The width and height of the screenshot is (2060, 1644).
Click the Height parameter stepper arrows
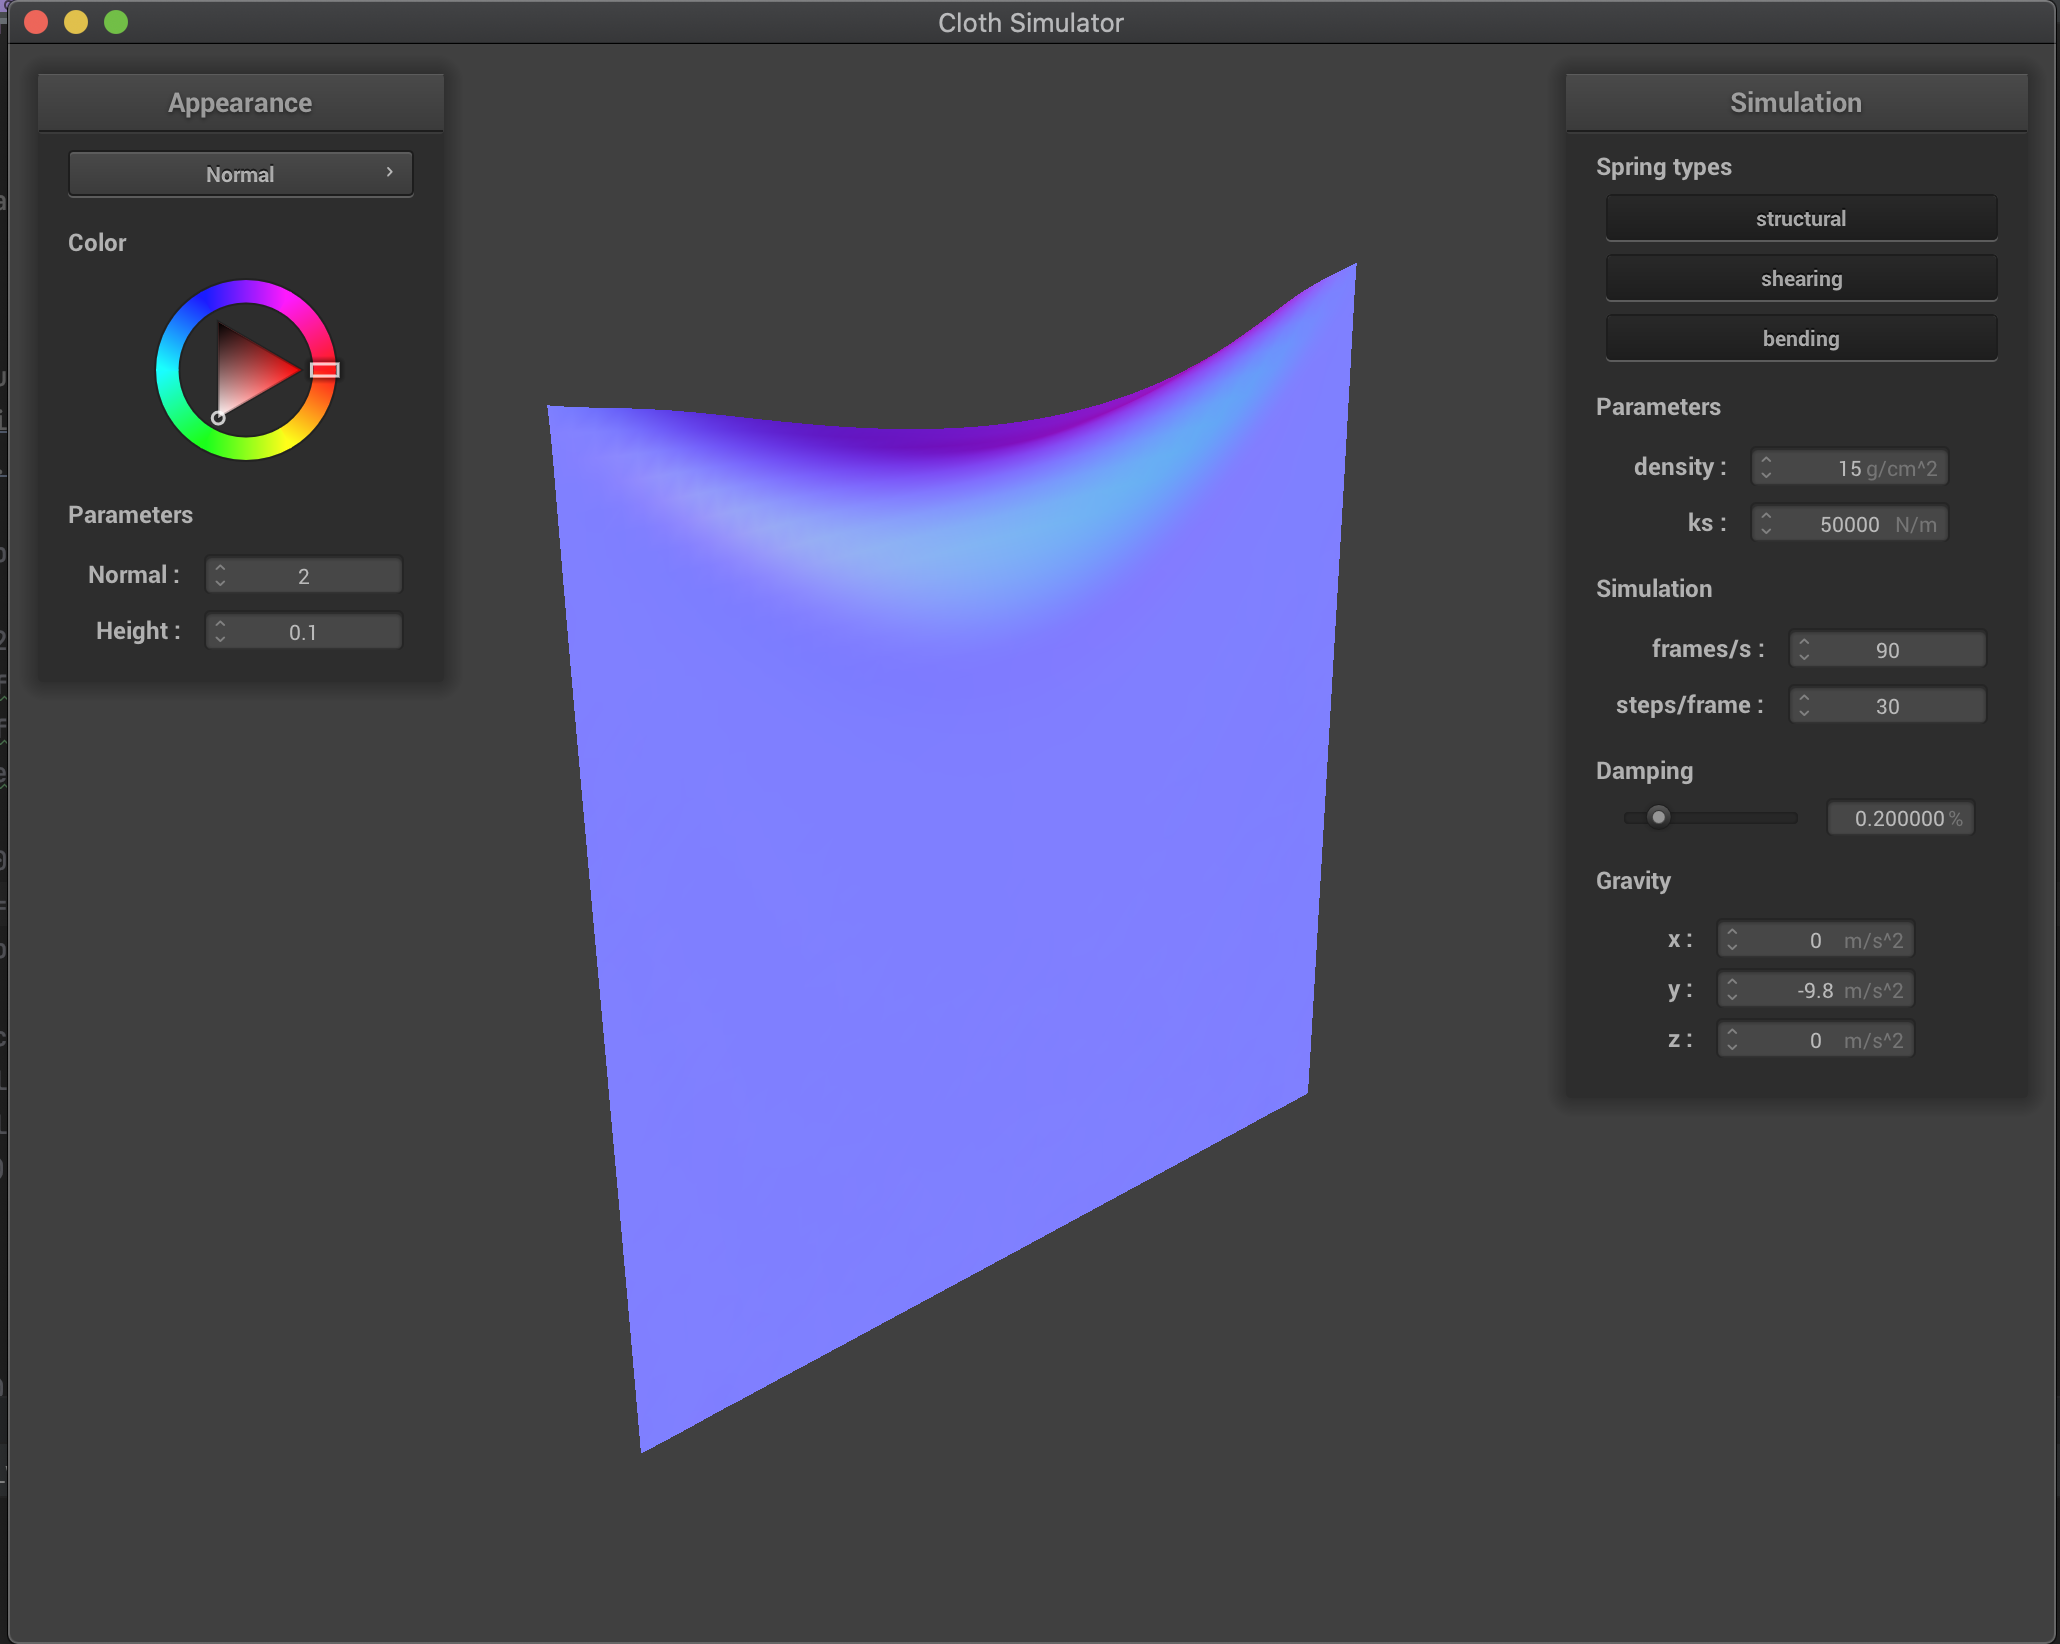pos(220,631)
